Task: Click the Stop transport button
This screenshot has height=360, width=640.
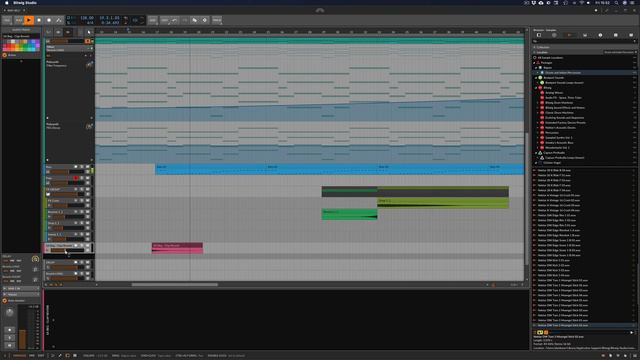Action: click(x=39, y=20)
